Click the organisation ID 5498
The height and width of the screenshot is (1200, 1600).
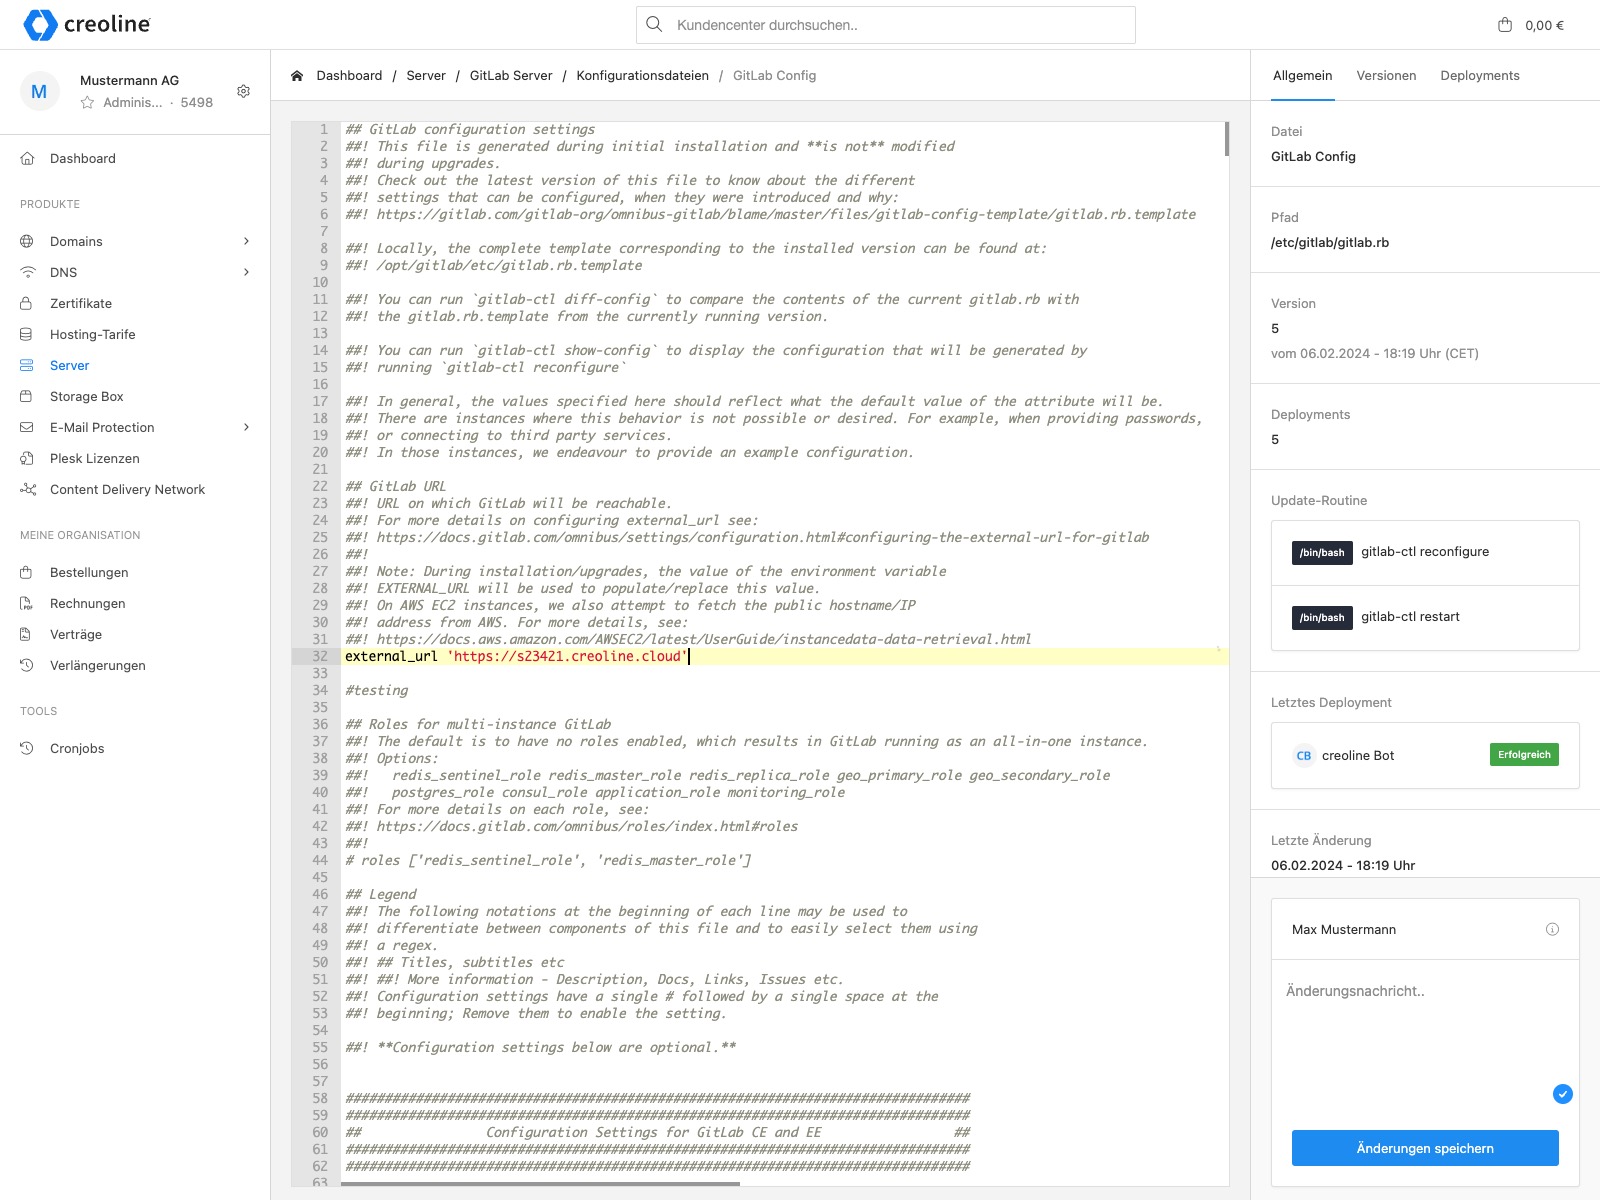point(197,102)
